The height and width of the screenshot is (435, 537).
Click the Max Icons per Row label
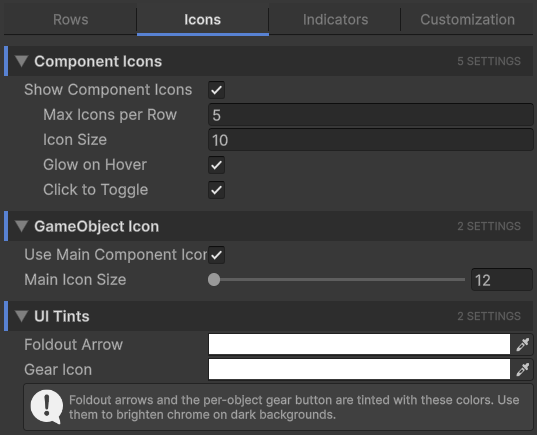click(110, 115)
